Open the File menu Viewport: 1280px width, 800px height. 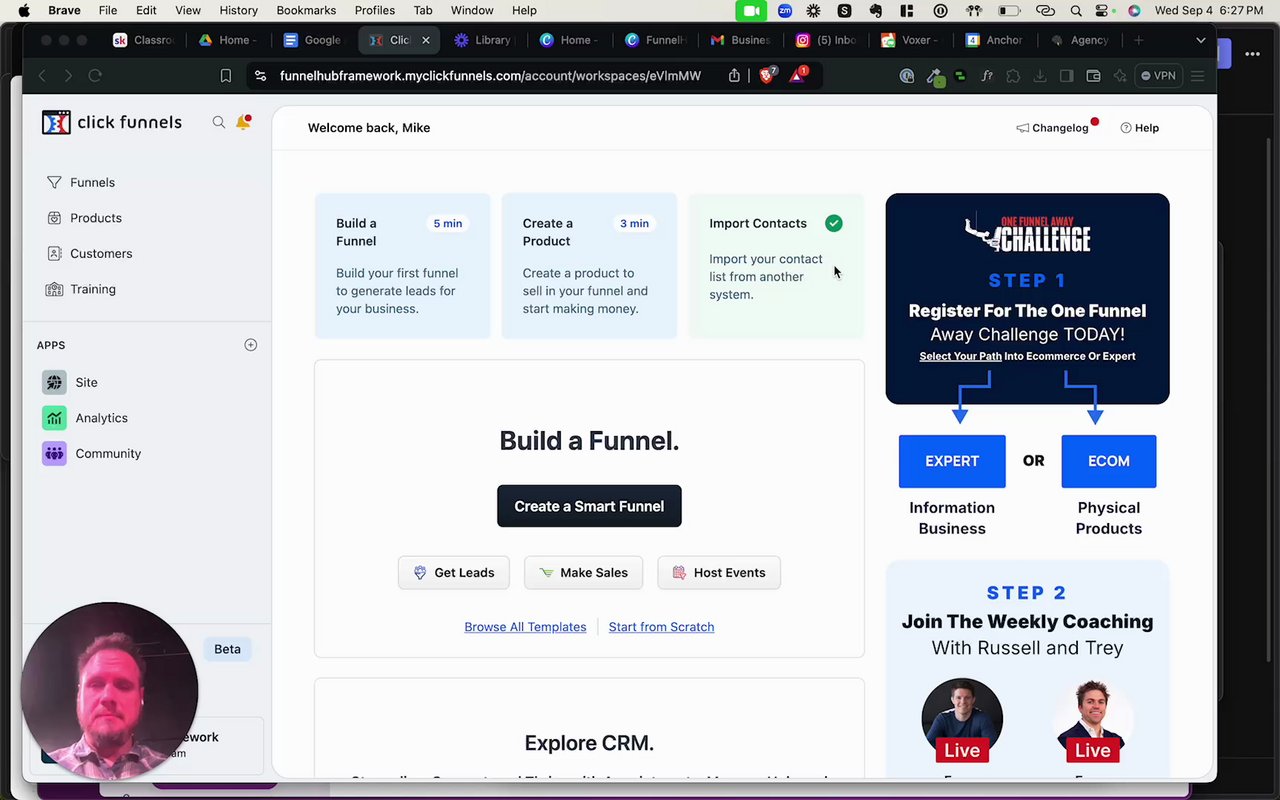(108, 10)
